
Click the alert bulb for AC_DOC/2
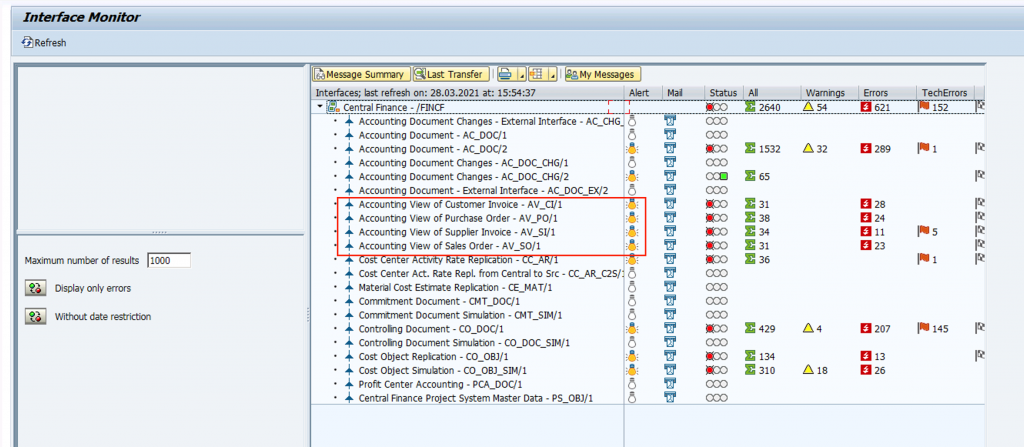pyautogui.click(x=632, y=149)
